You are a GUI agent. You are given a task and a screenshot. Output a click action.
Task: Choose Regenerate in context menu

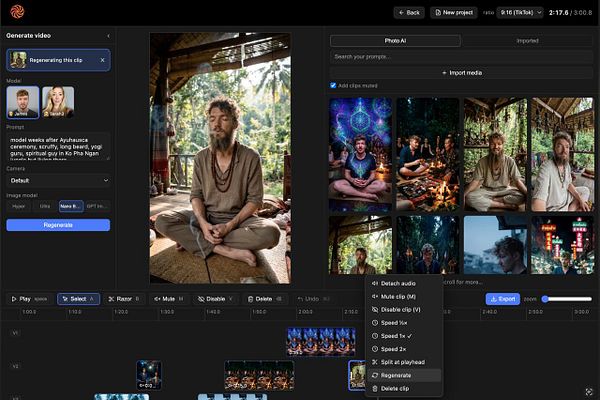404,376
